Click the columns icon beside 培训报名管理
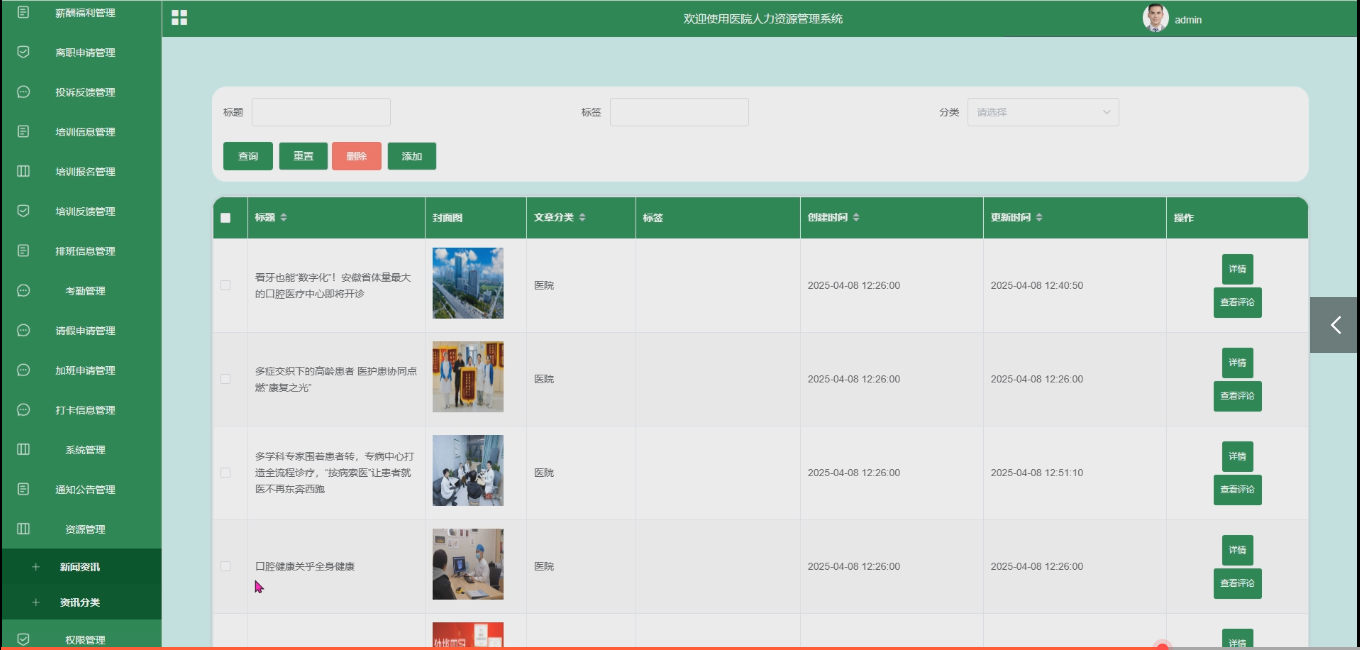Screen dimensions: 1360x650 coord(23,171)
